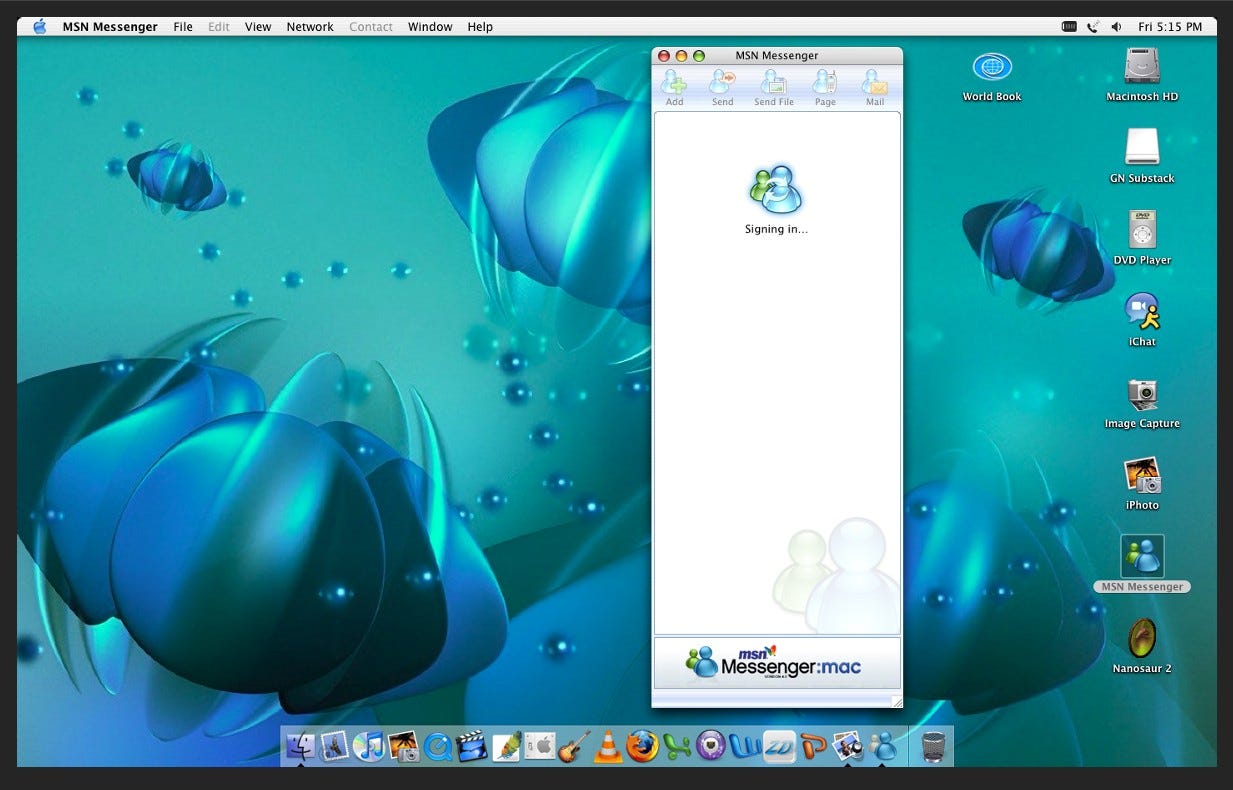Open the View menu
1233x790 pixels.
pos(258,27)
